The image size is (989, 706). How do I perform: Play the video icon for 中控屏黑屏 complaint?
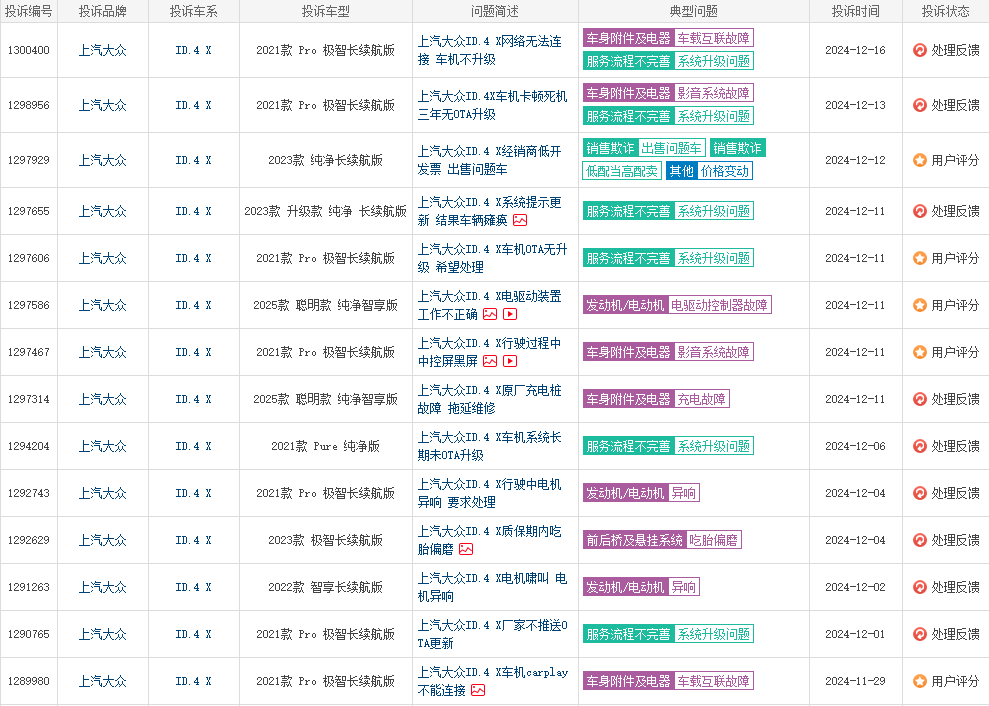[x=510, y=361]
